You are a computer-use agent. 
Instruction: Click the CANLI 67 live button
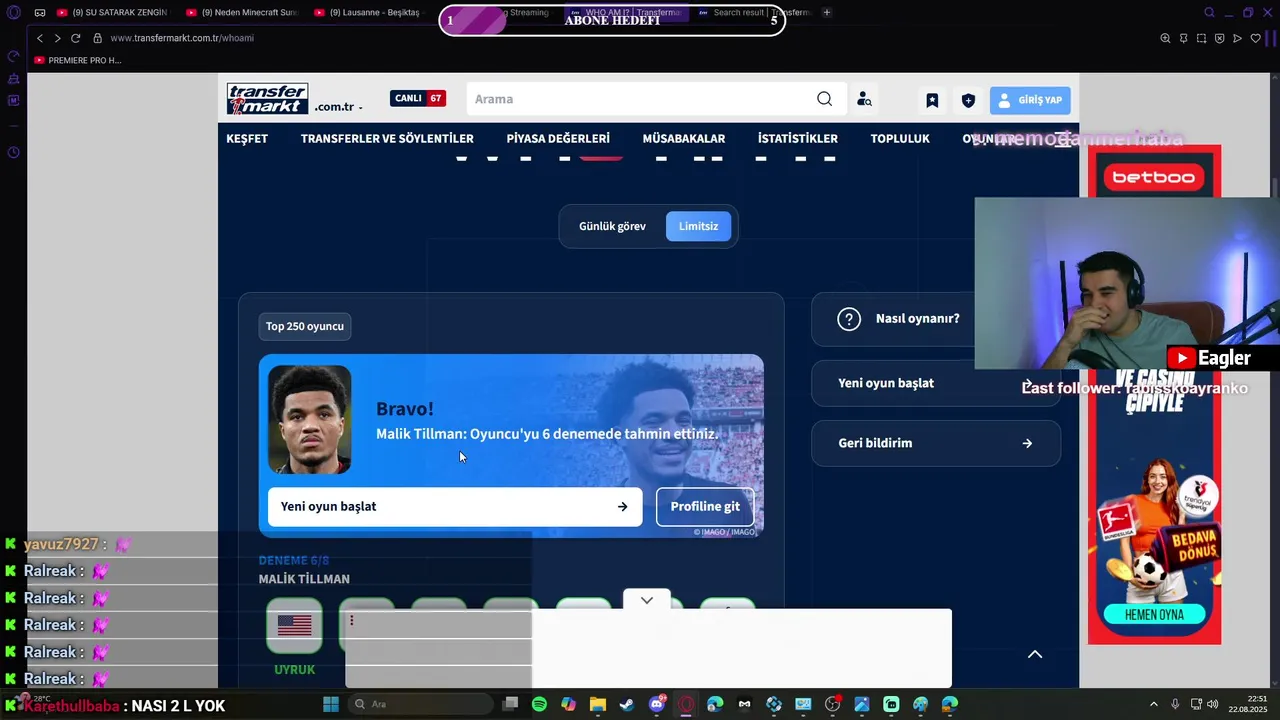pyautogui.click(x=418, y=98)
